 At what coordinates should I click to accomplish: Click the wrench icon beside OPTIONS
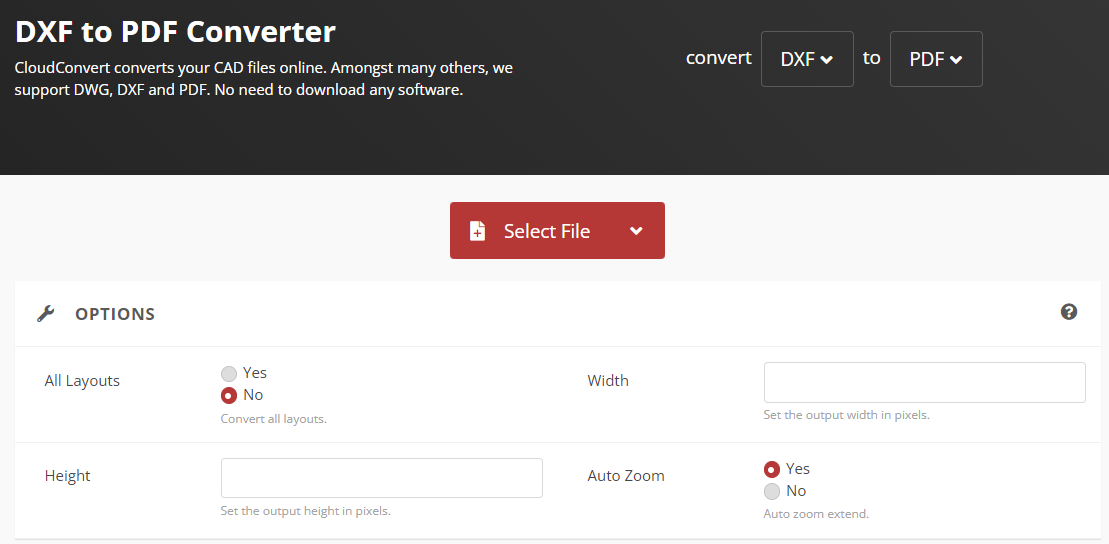[46, 313]
